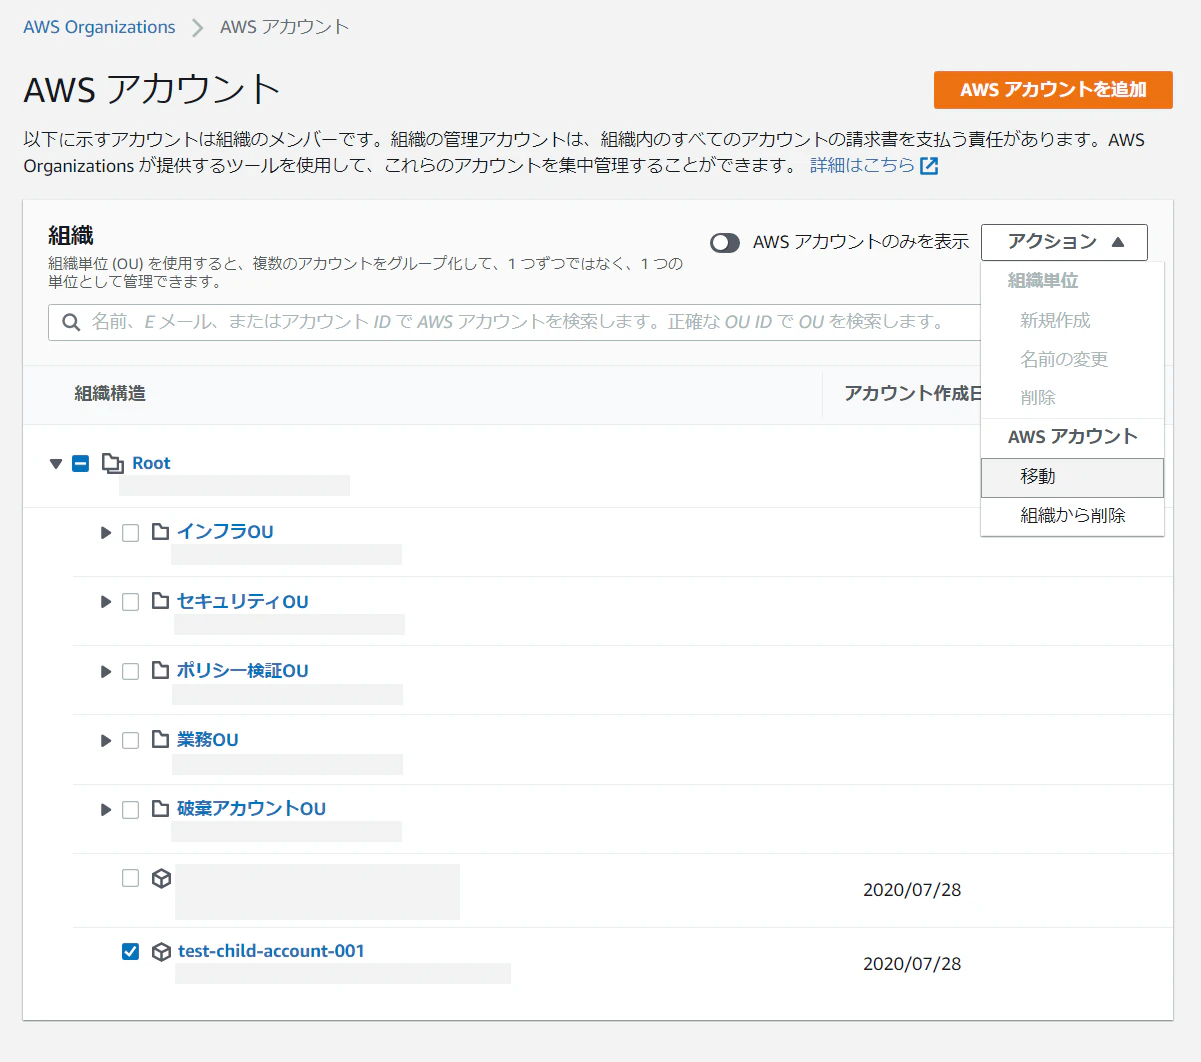Click the ポリシー検証OU folder icon
Screen dimensions: 1201x1062
(160, 670)
